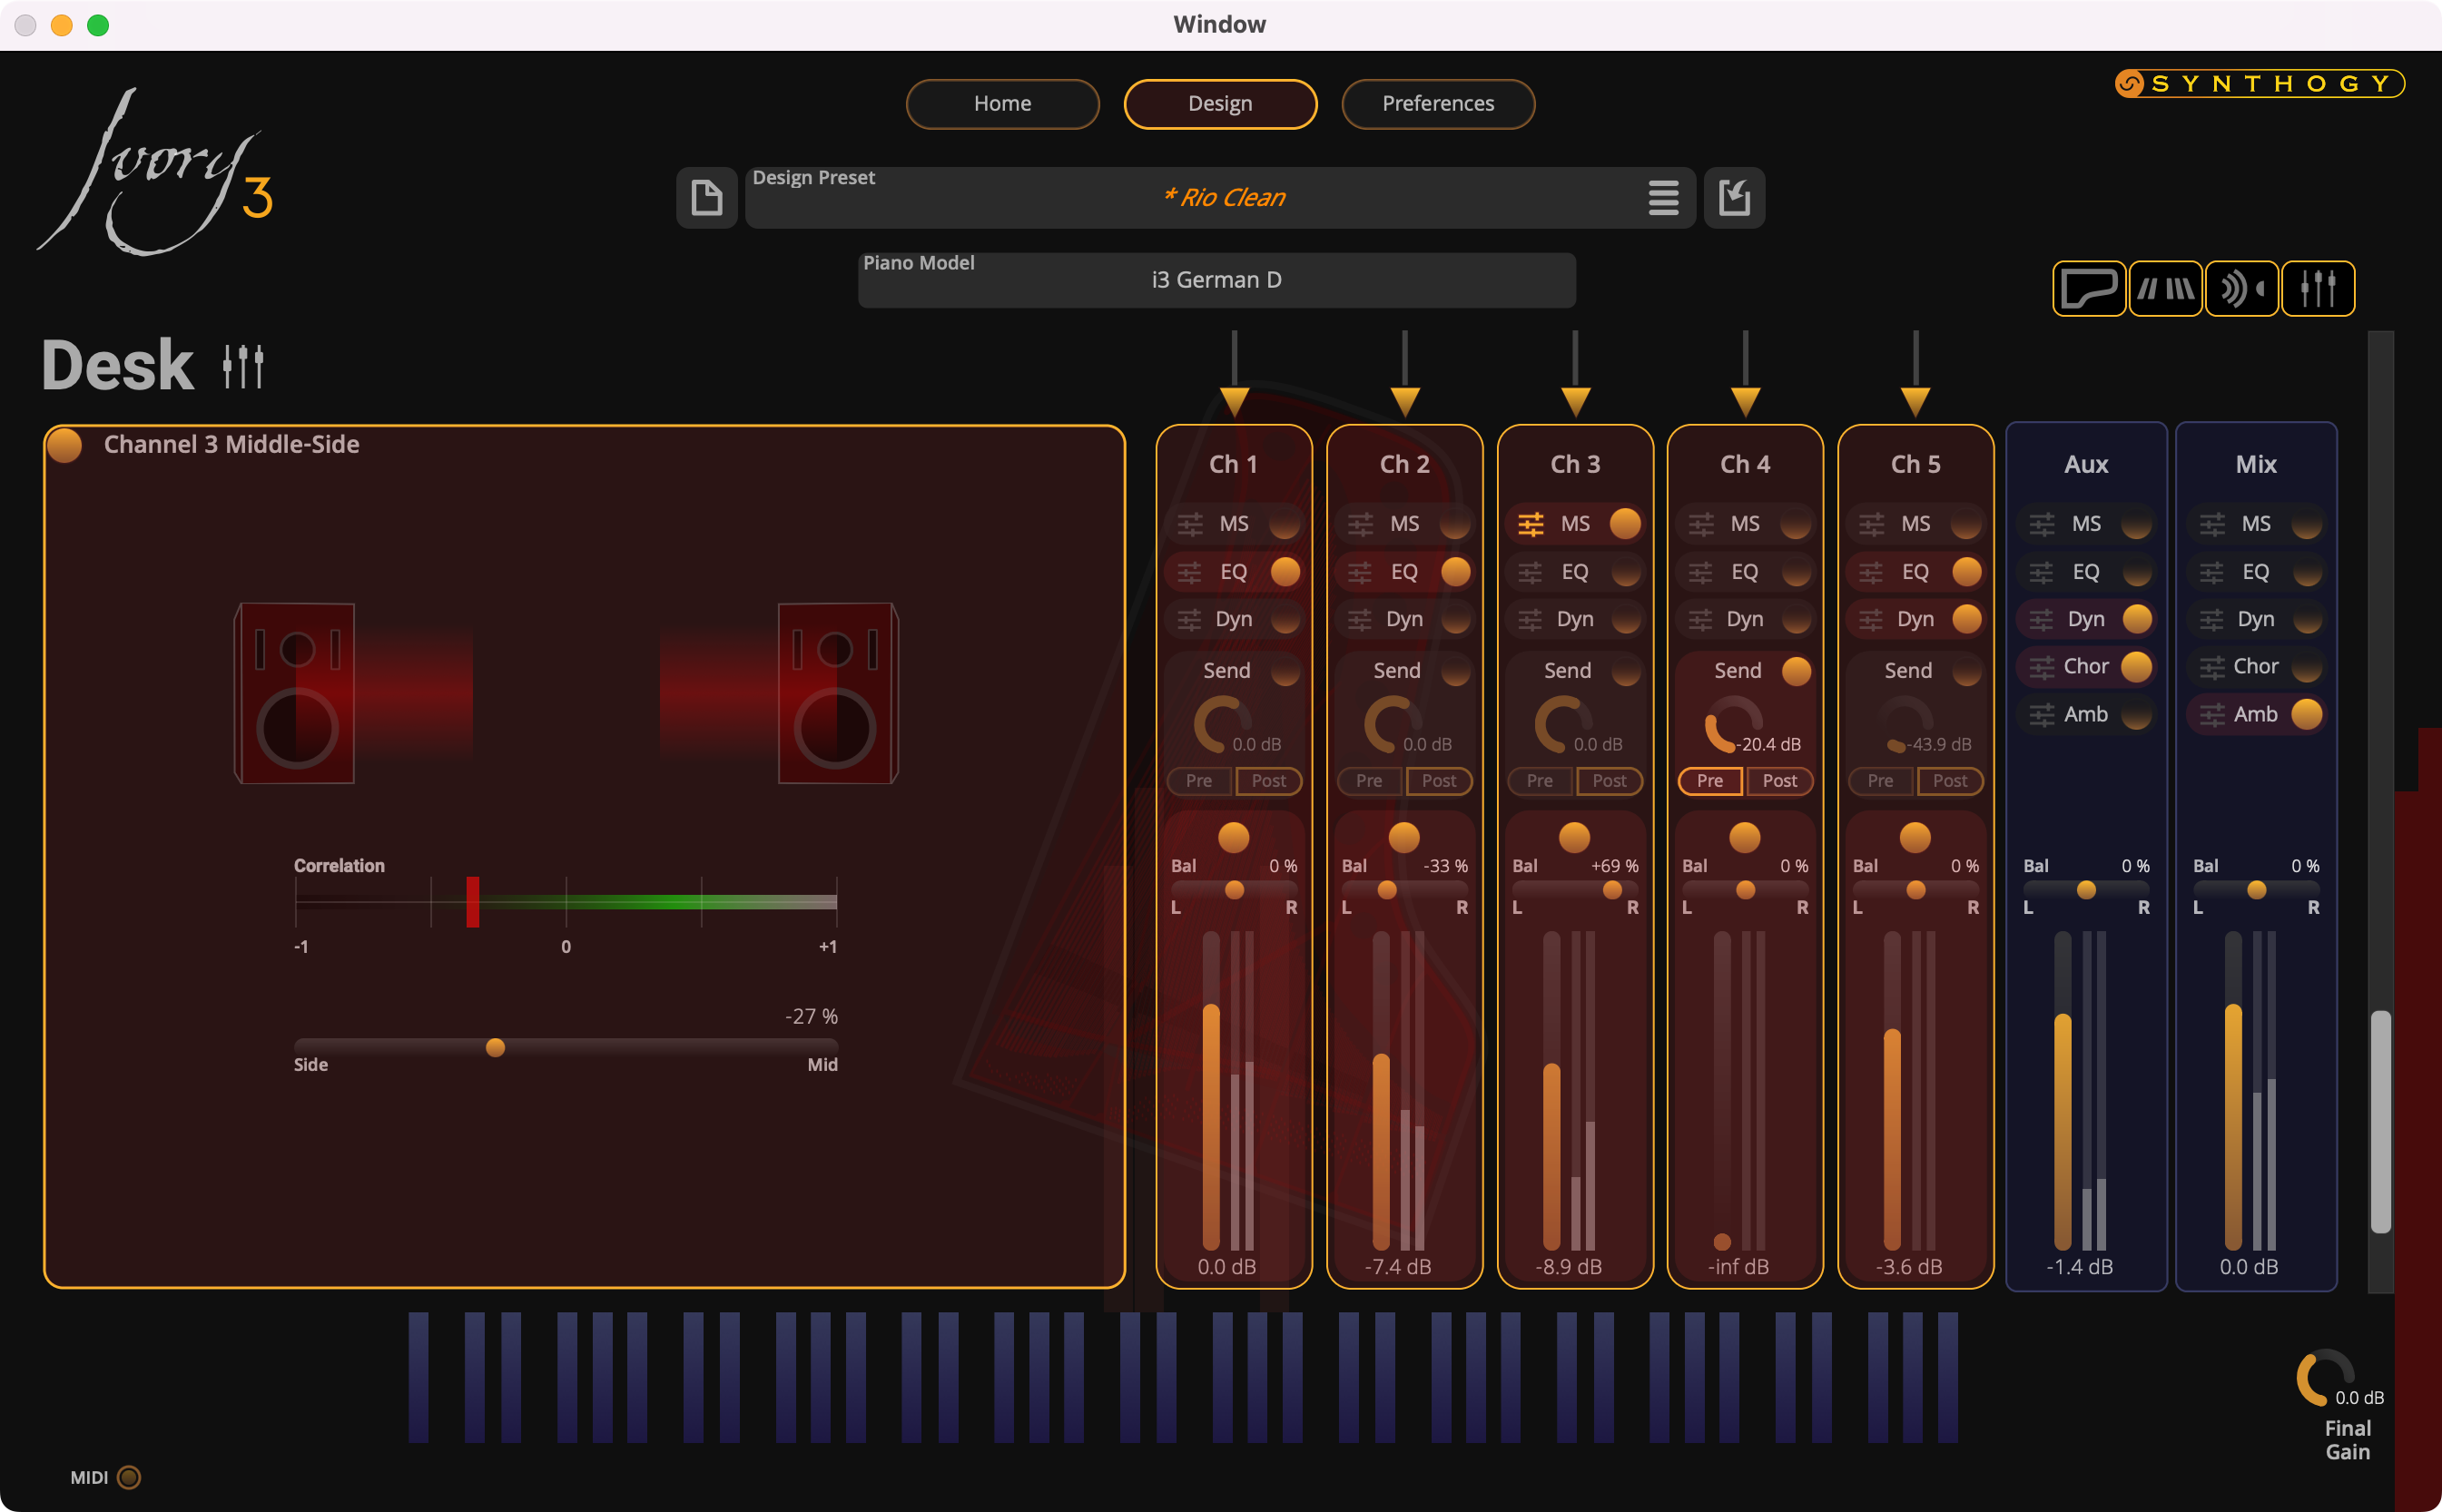The height and width of the screenshot is (1512, 2442).
Task: Disable Ch 3 MS toggle
Action: (x=1625, y=524)
